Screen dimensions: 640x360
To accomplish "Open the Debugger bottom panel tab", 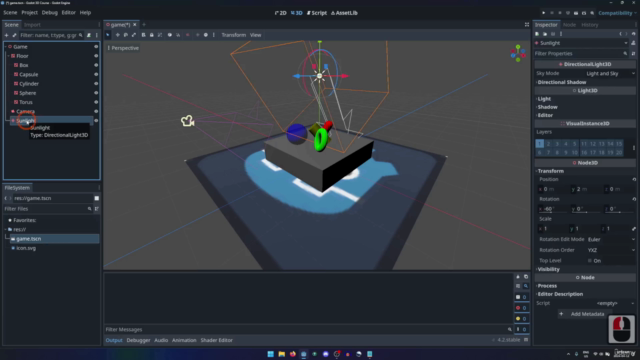I will (138, 340).
